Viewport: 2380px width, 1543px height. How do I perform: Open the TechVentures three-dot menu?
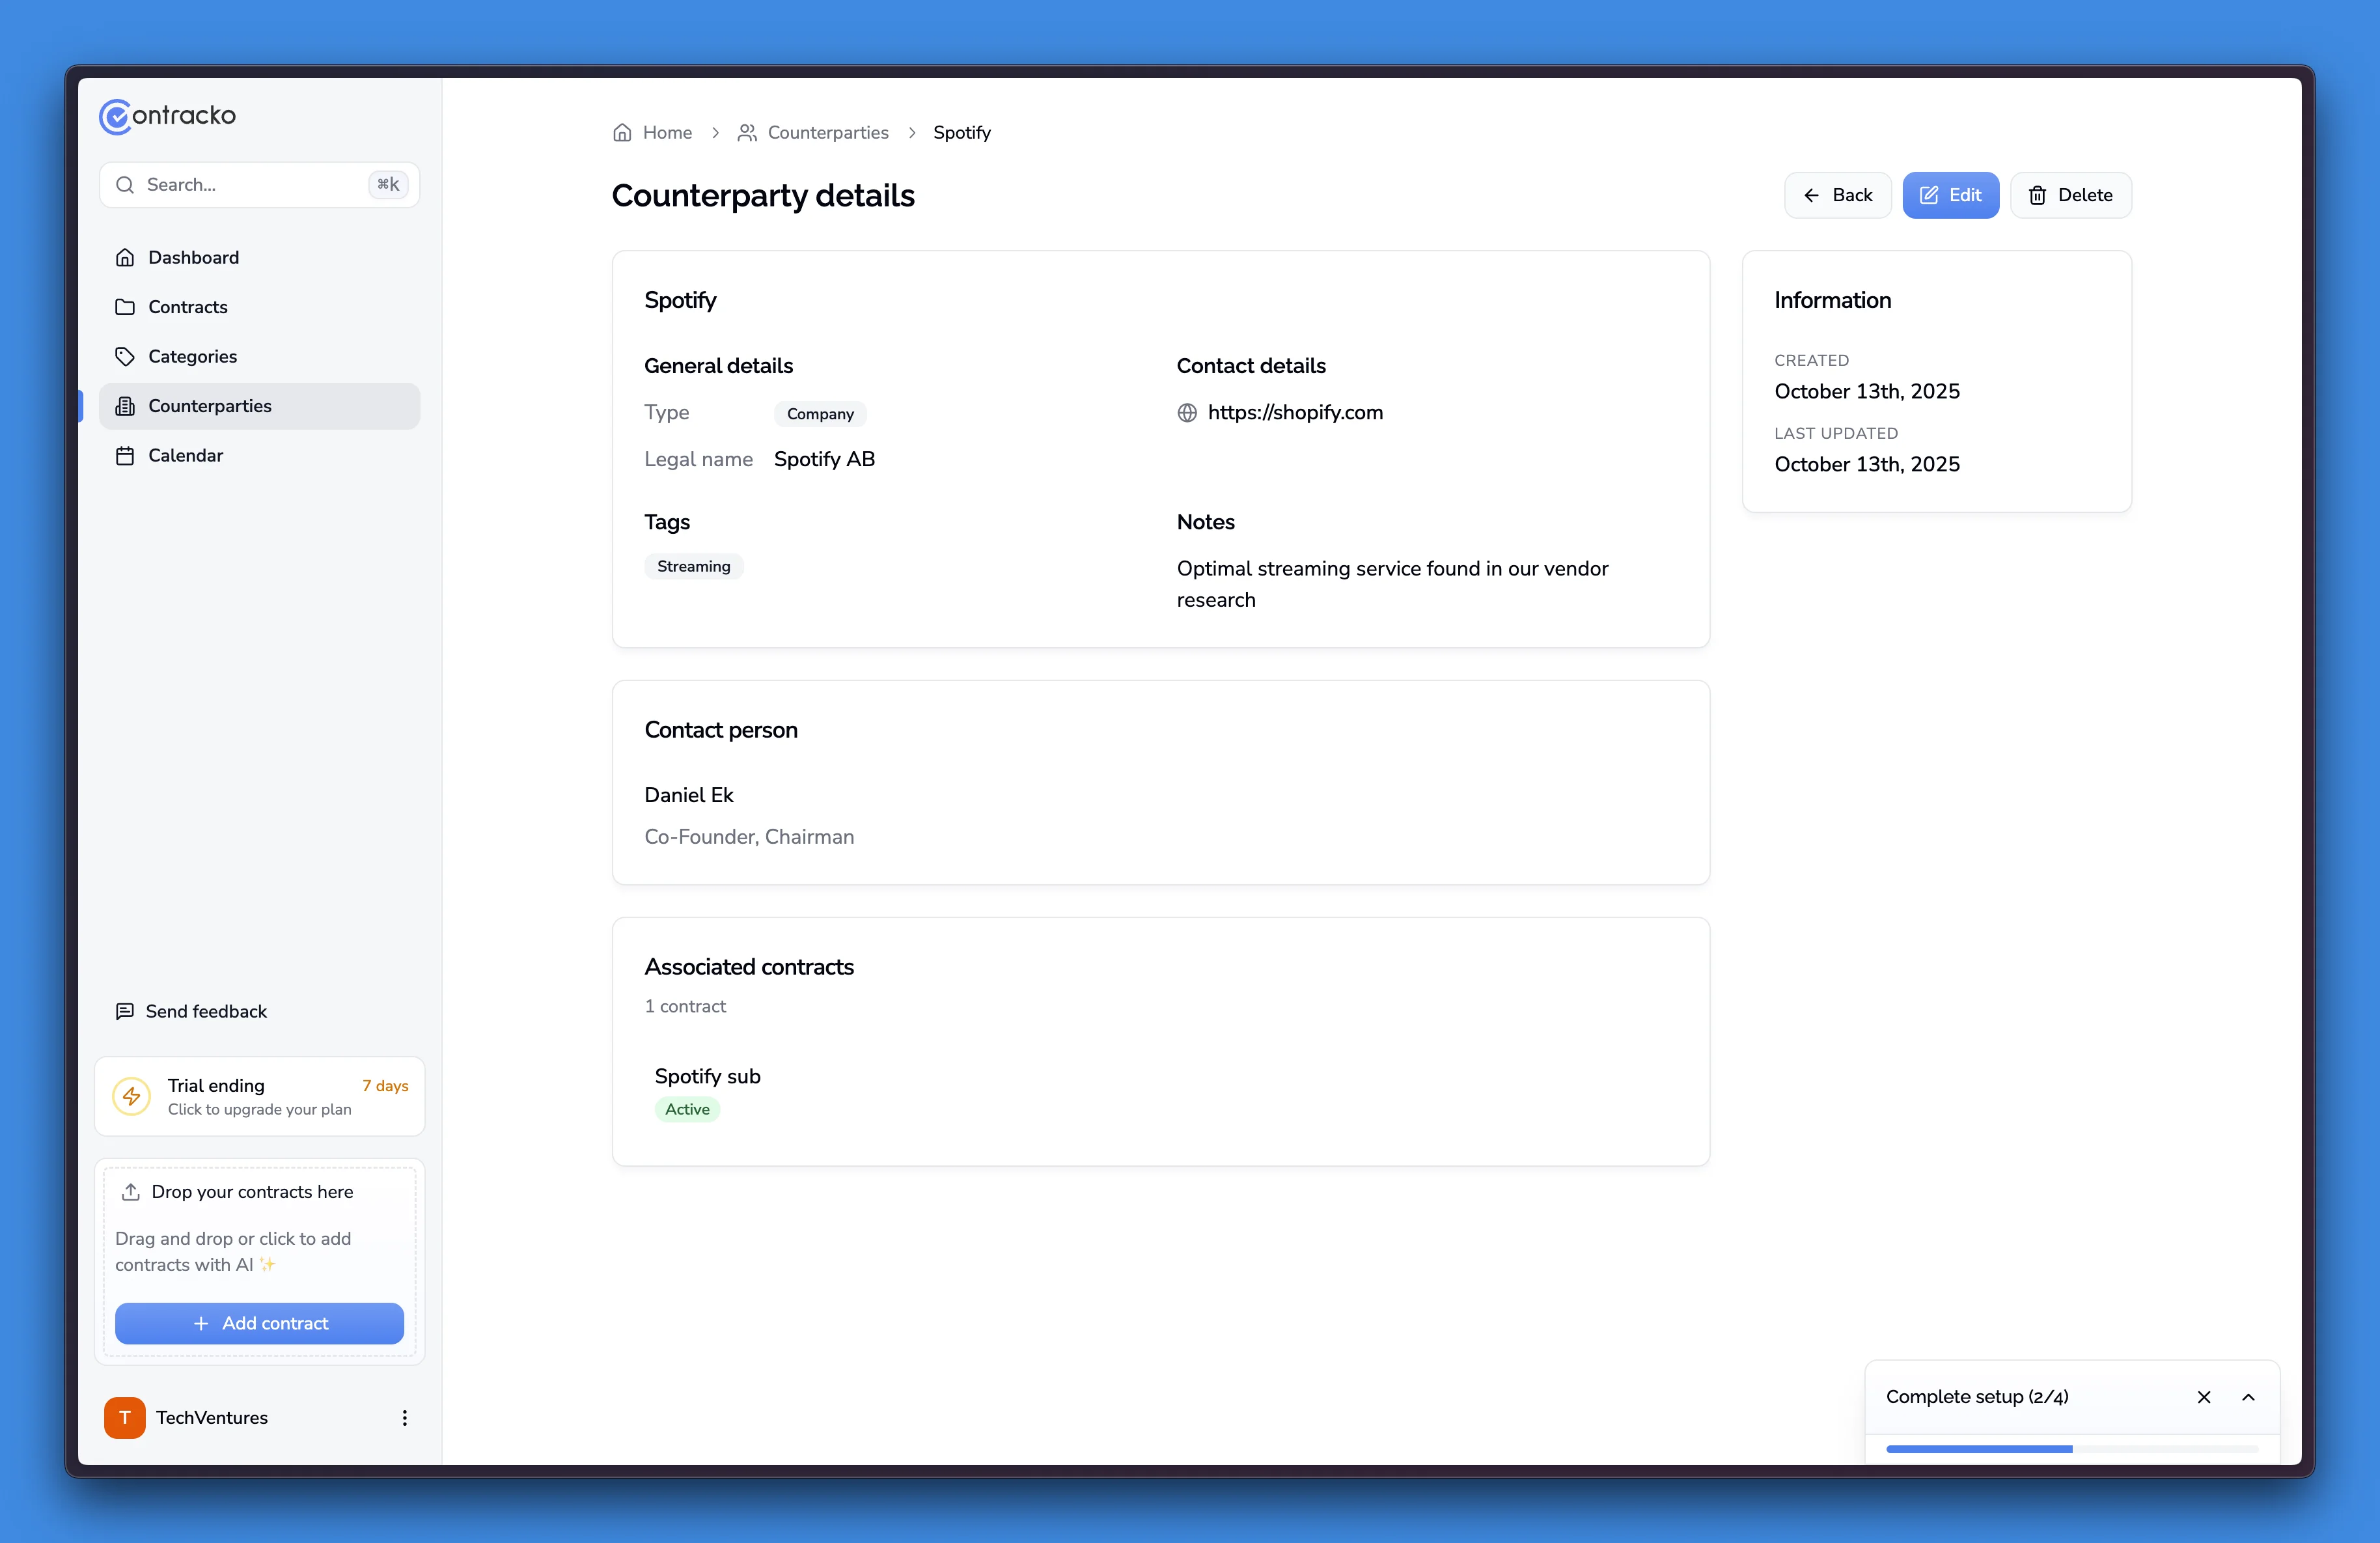(405, 1418)
